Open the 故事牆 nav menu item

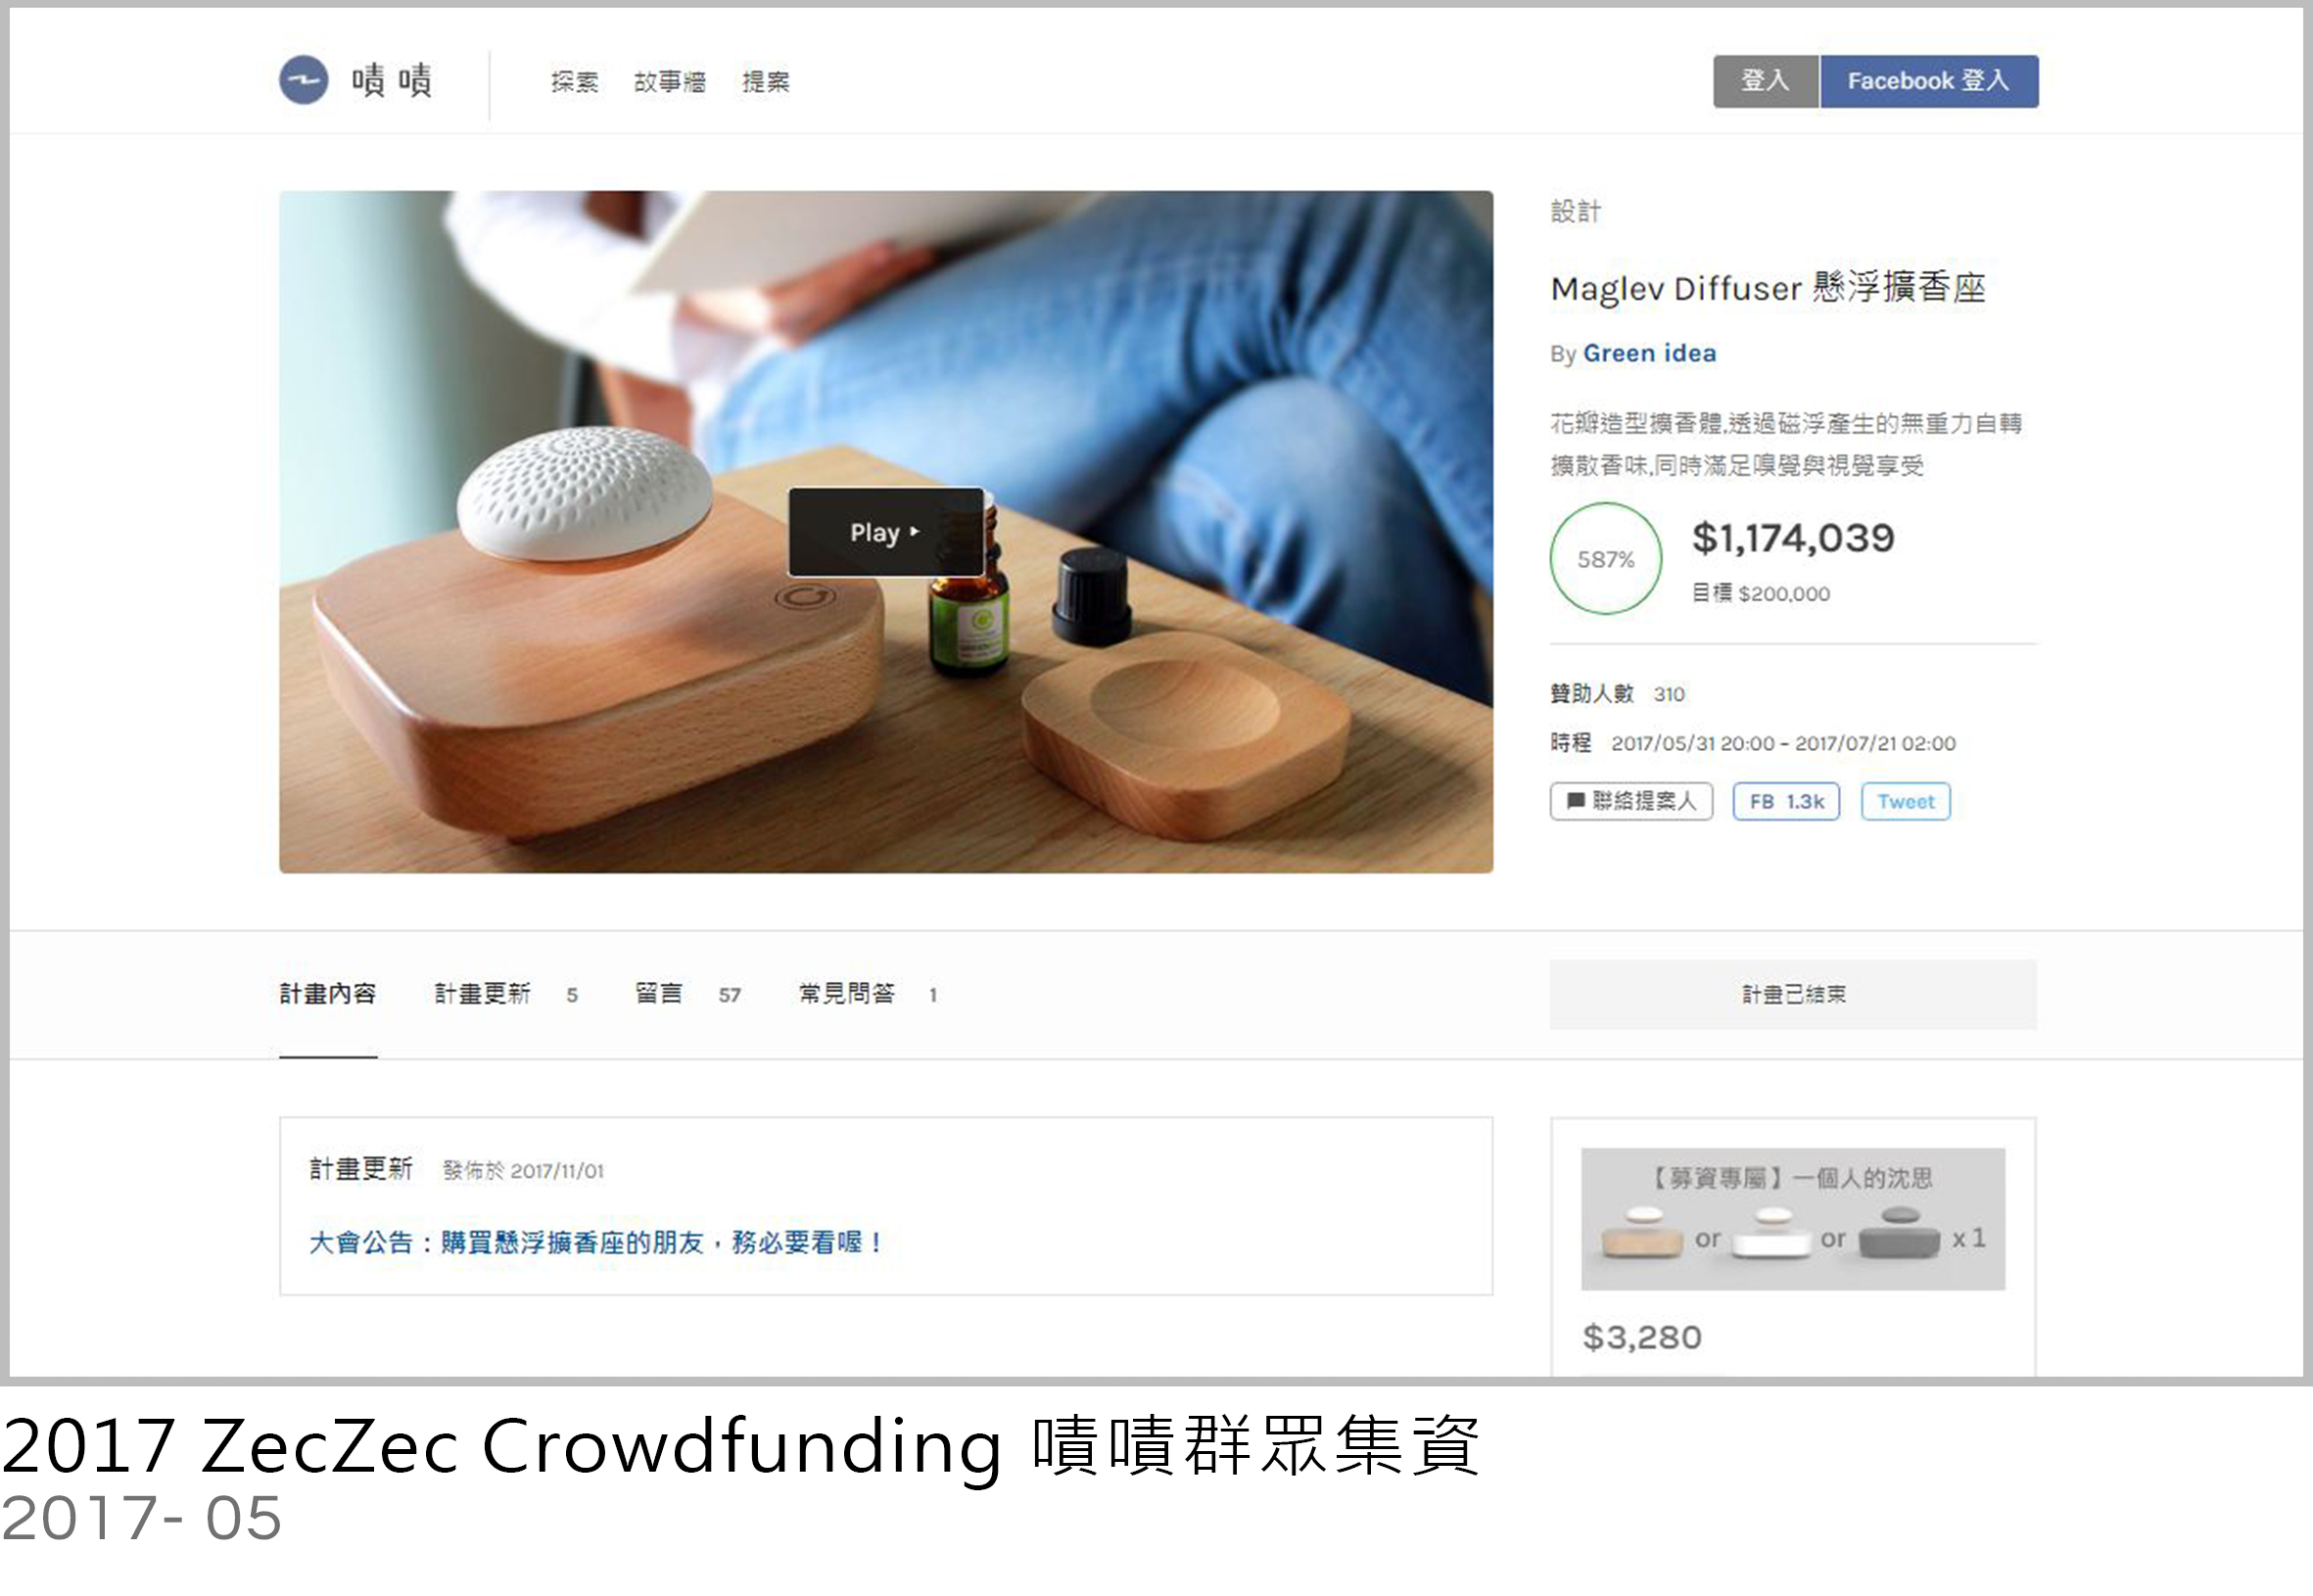(670, 82)
